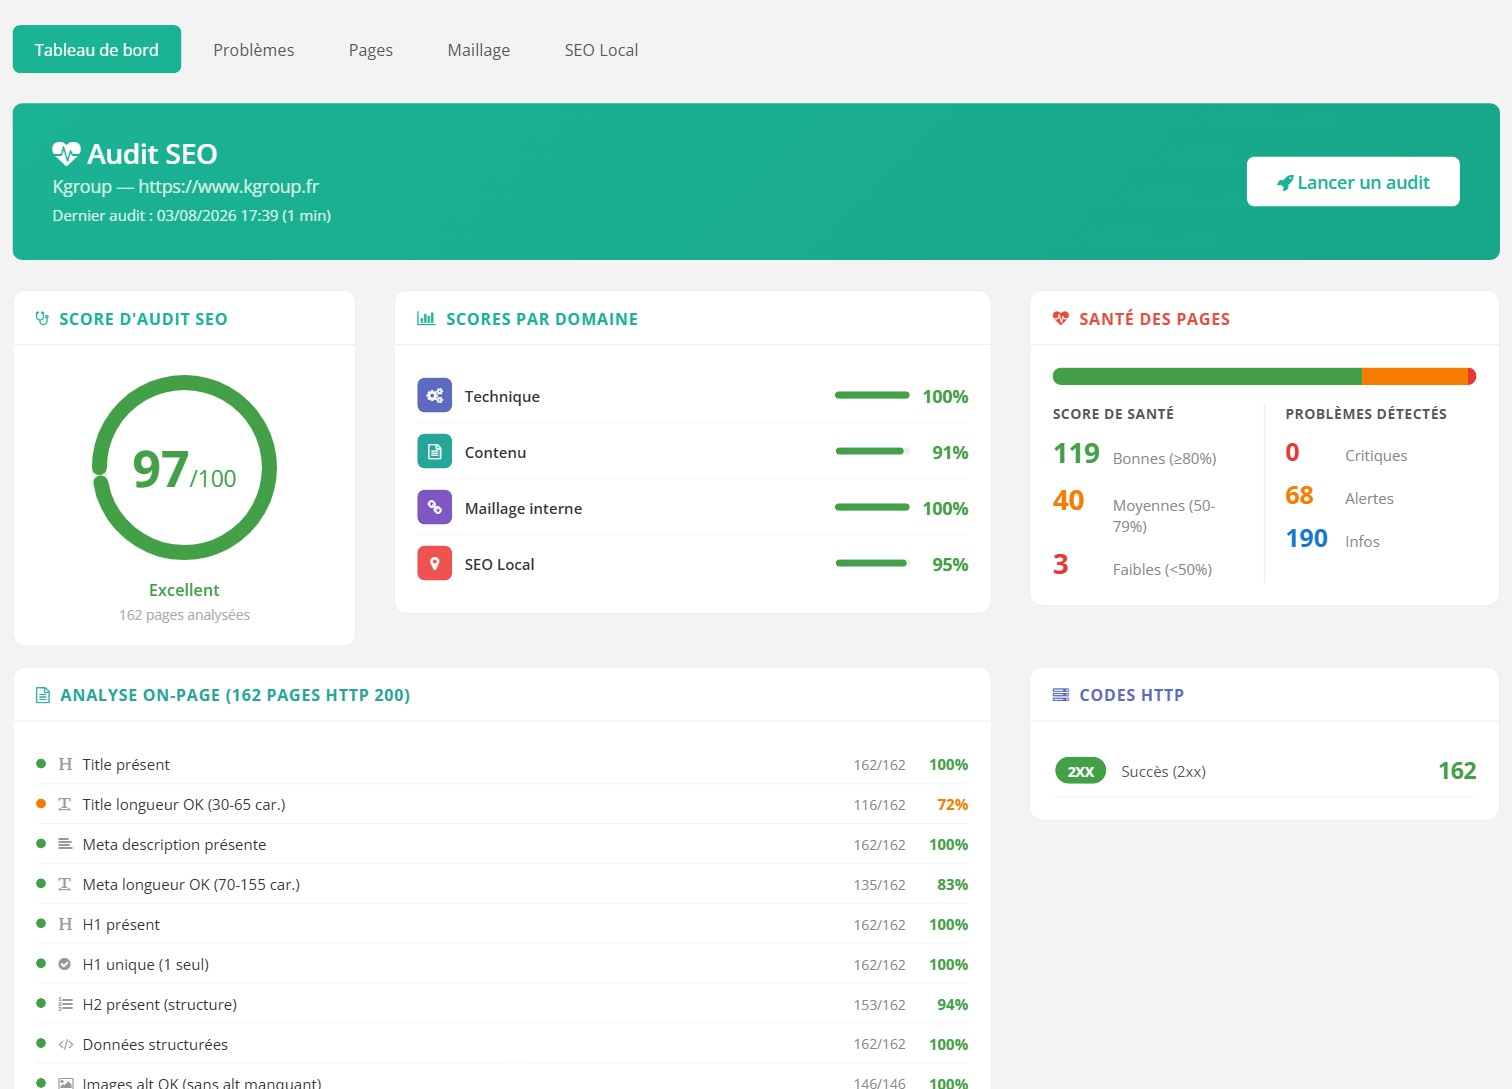Click the 190 Infos count
The width and height of the screenshot is (1512, 1089).
point(1306,539)
